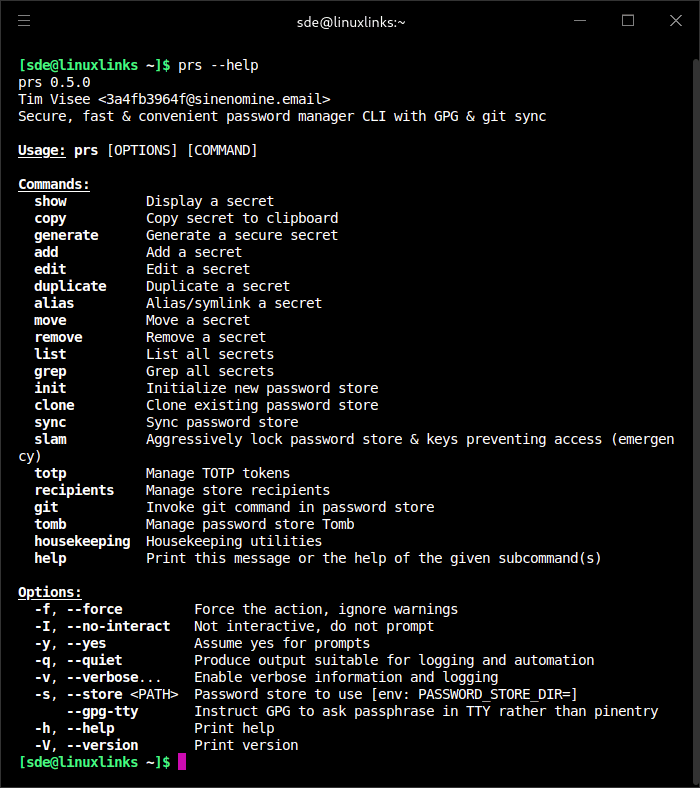
Task: Click the --gpg-tty option text
Action: click(103, 711)
